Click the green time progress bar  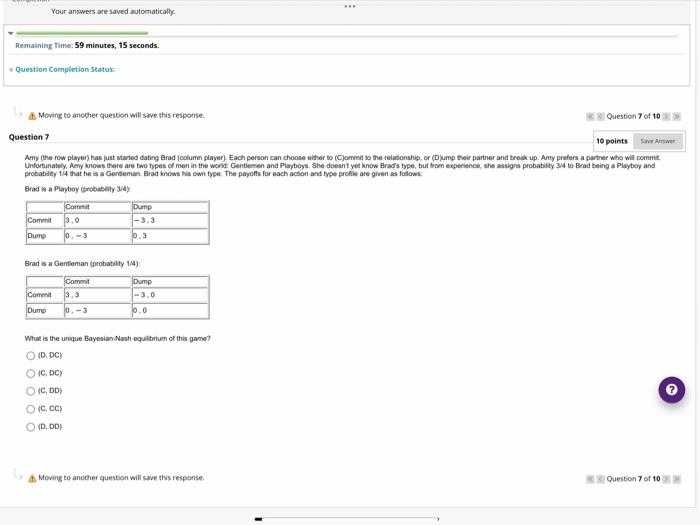click(82, 33)
